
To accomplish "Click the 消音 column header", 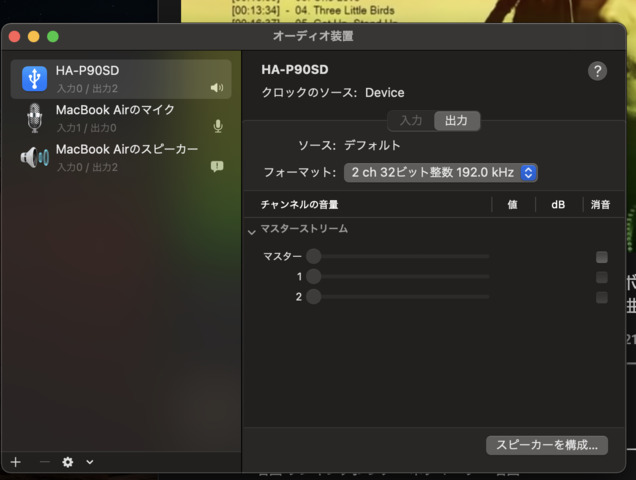I will [x=600, y=204].
